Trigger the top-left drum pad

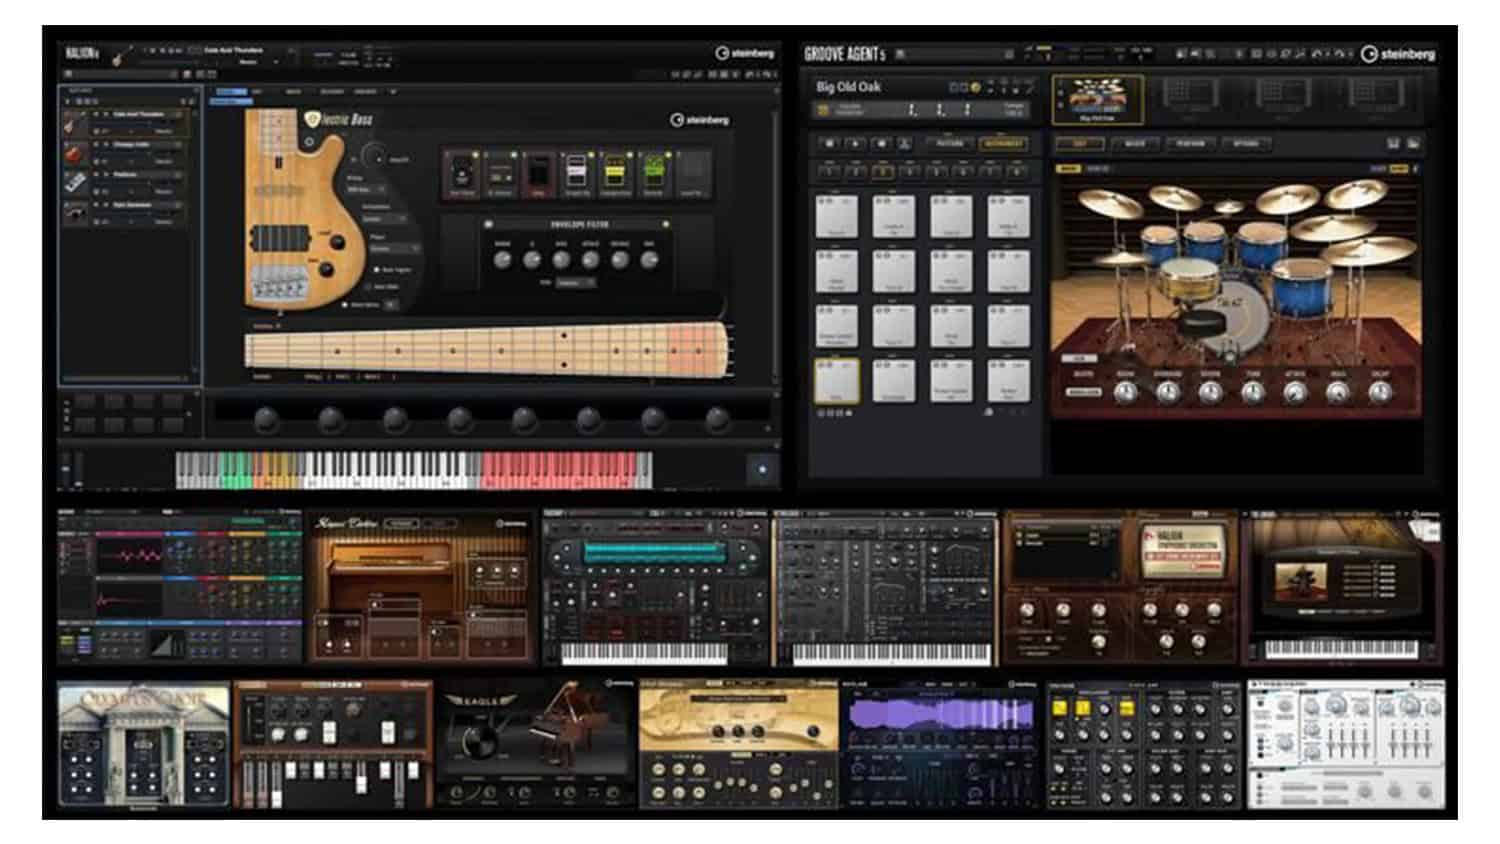click(837, 217)
